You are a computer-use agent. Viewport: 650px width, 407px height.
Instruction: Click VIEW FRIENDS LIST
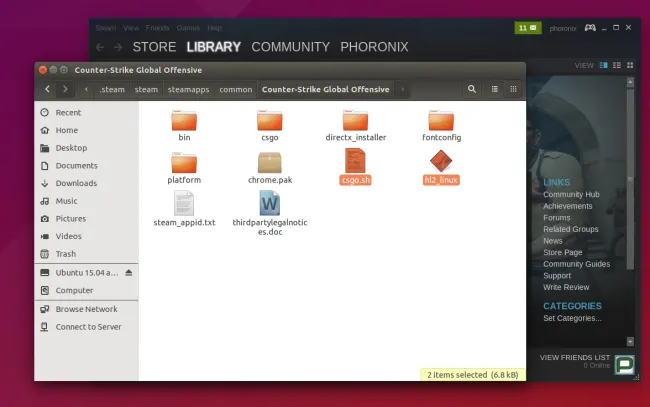(x=575, y=357)
